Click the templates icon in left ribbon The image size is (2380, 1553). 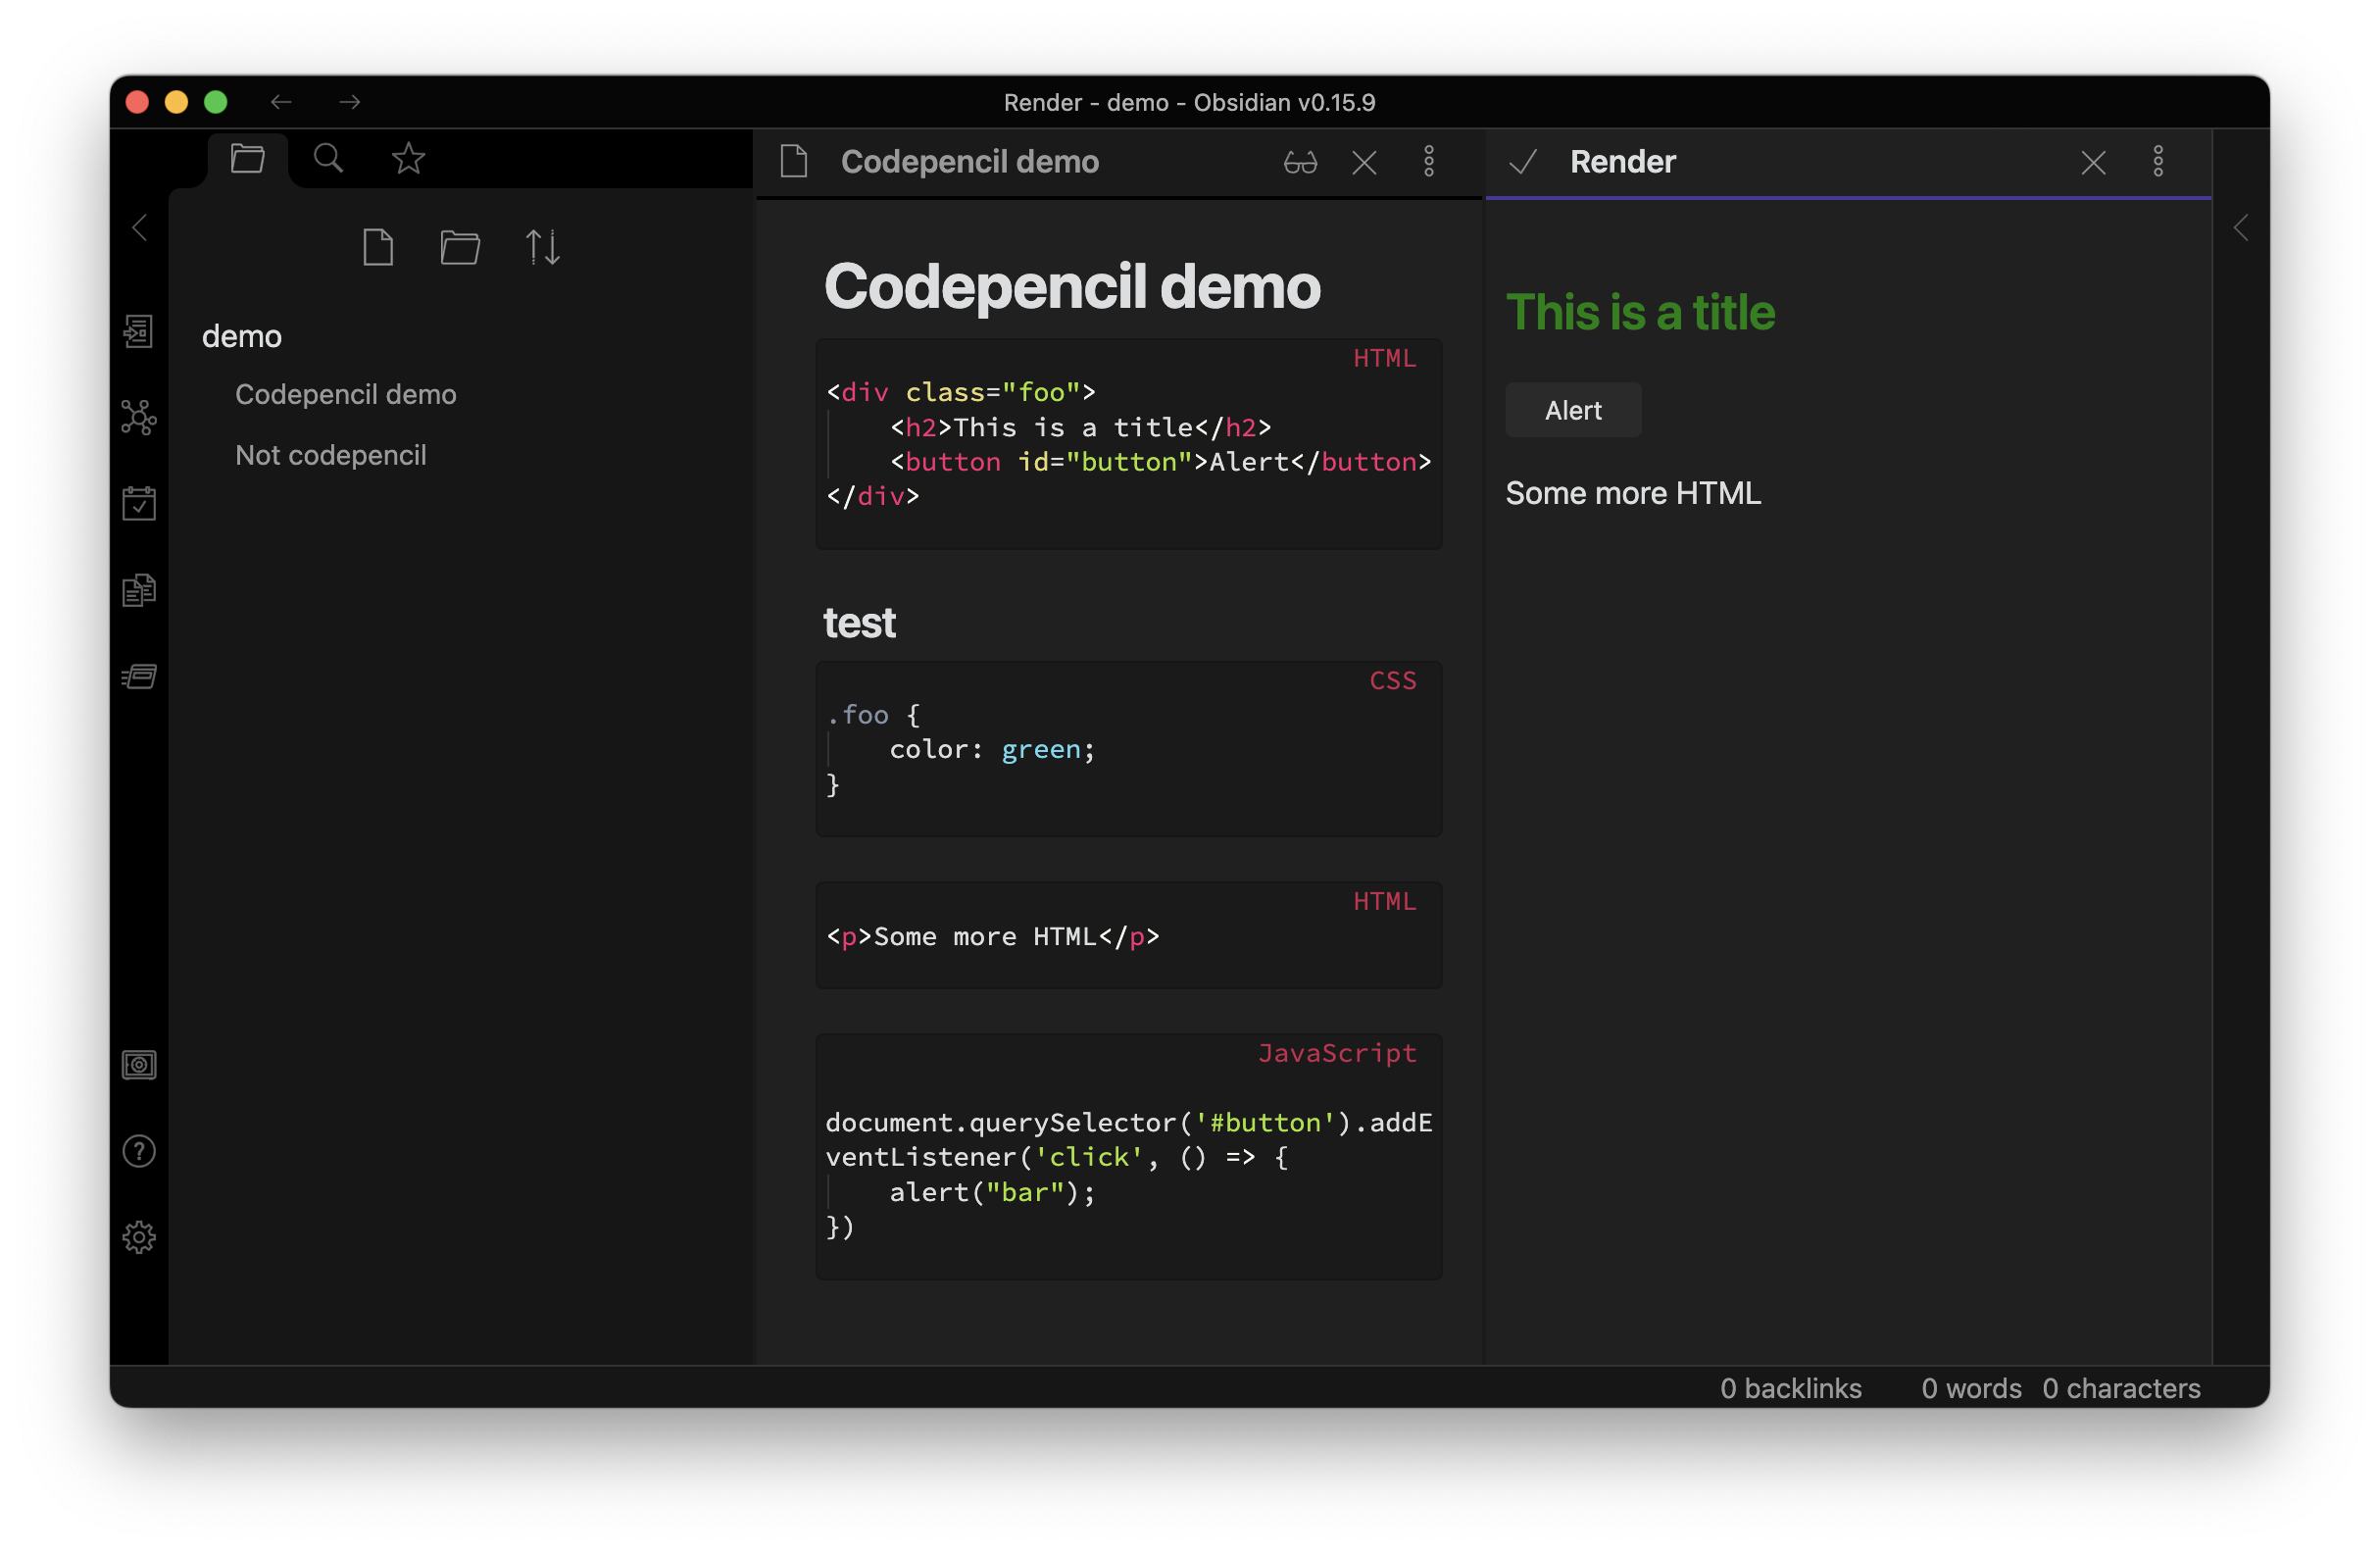coord(139,590)
